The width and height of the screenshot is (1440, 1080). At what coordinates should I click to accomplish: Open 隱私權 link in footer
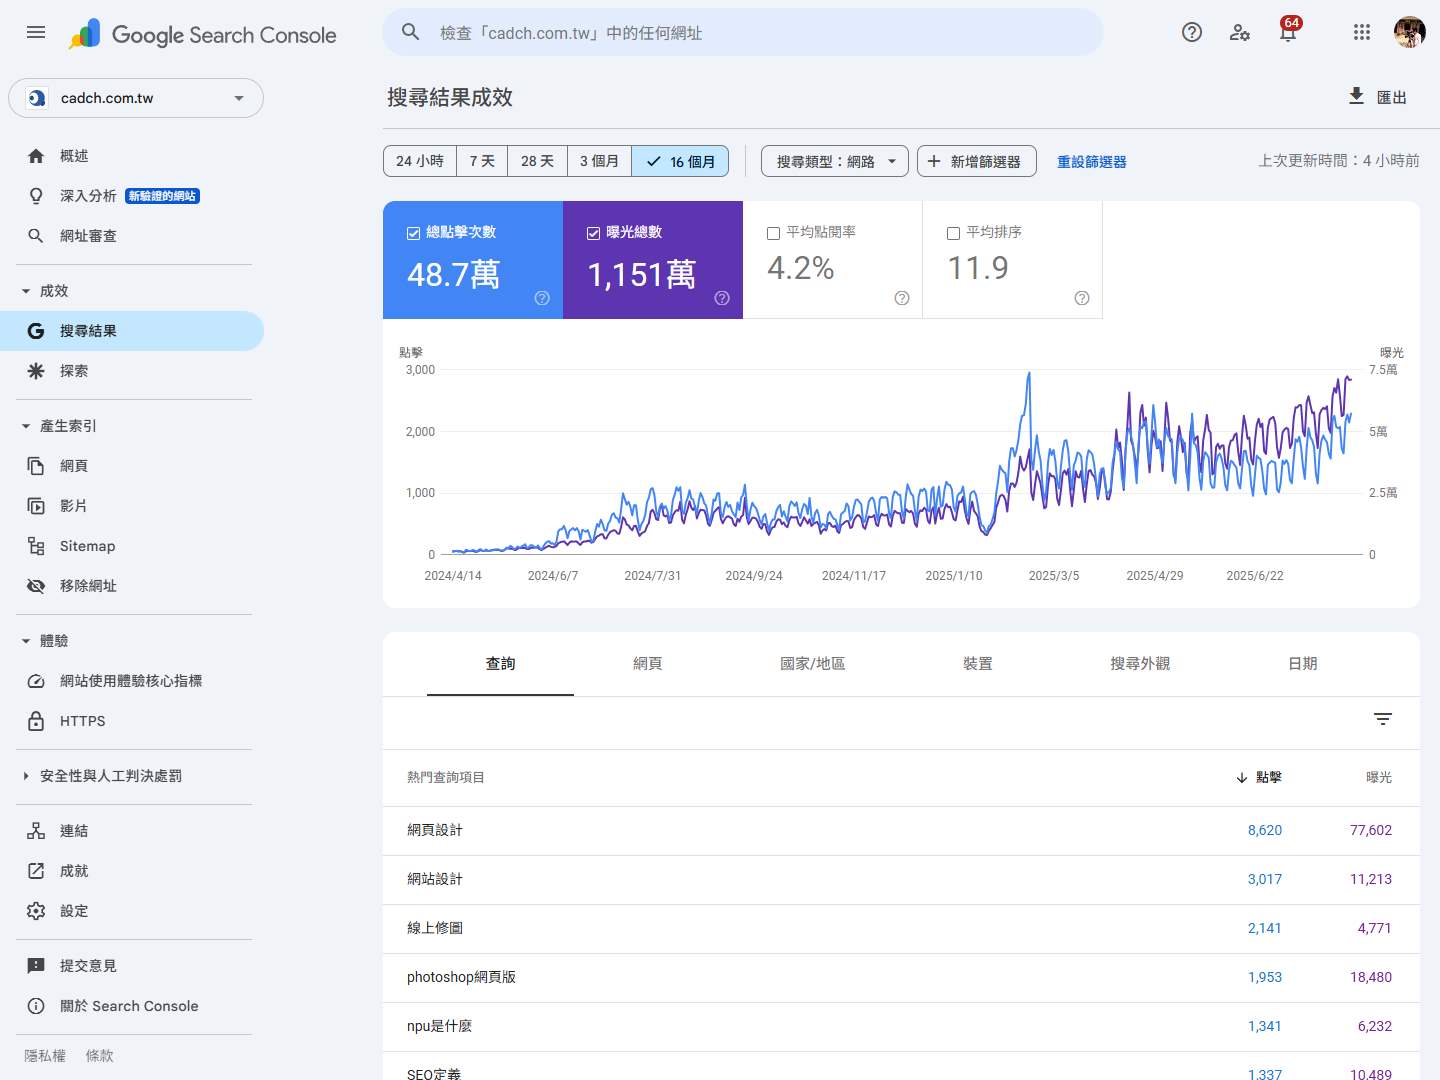coord(45,1056)
